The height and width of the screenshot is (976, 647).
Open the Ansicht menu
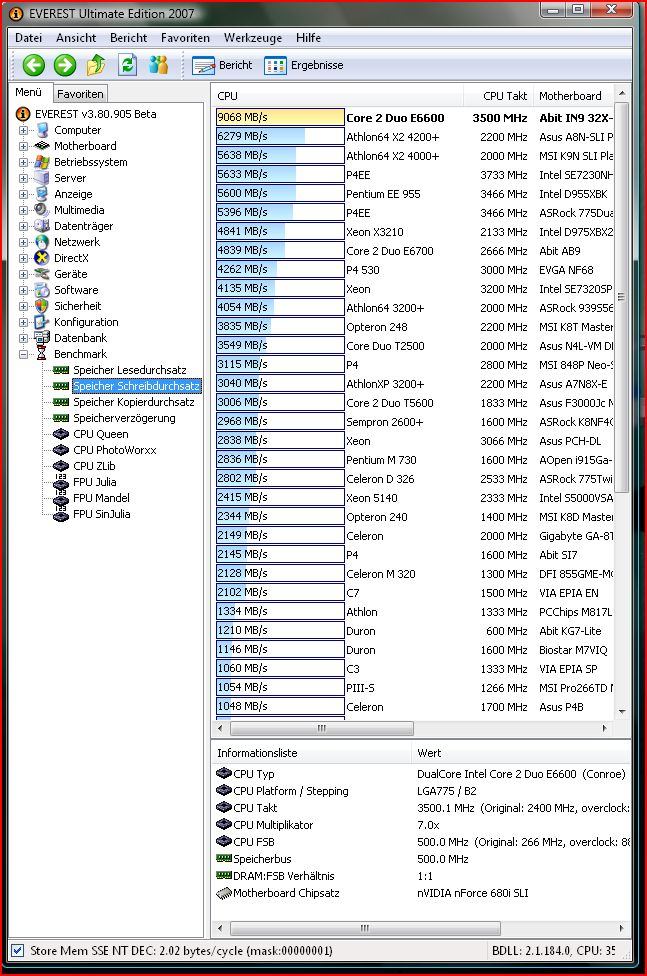(x=76, y=38)
